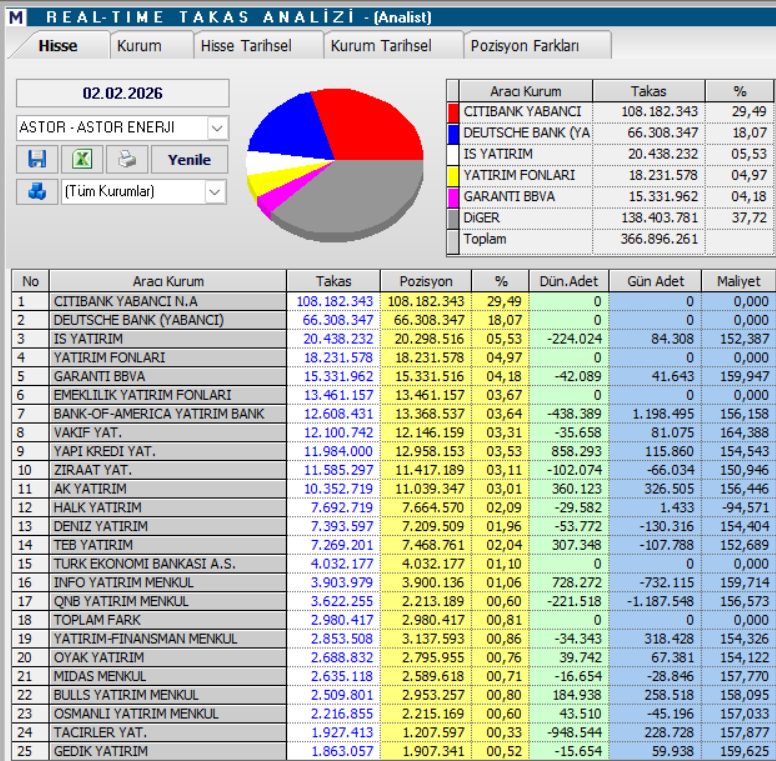Export data with the Excel icon
This screenshot has height=761, width=776.
coord(82,159)
